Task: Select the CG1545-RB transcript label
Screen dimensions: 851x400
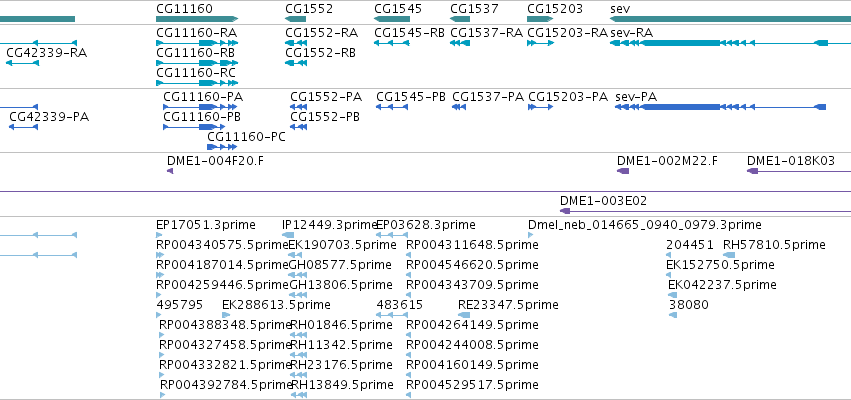Action: pyautogui.click(x=409, y=33)
